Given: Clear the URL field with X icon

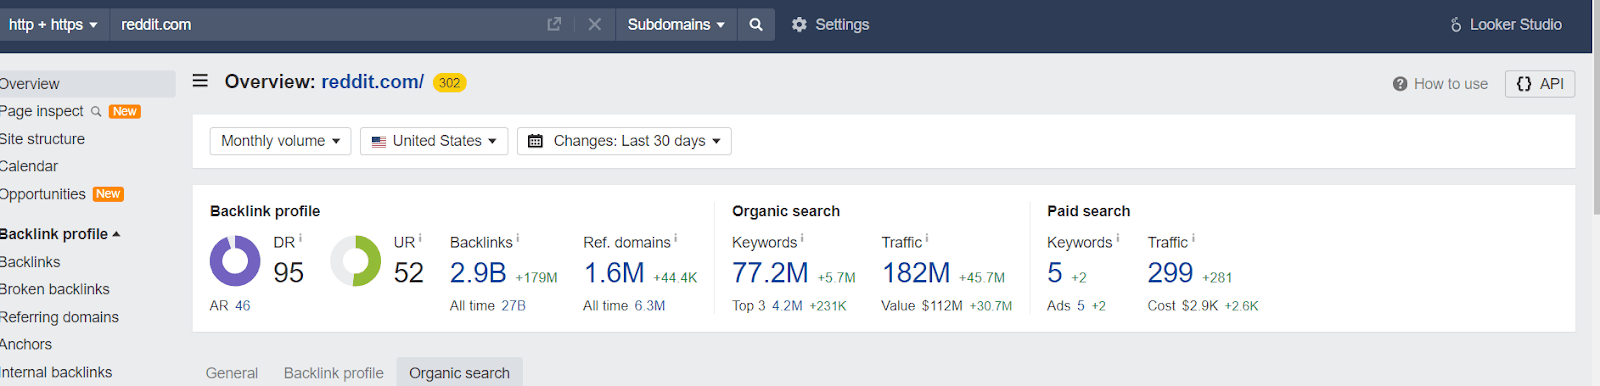Looking at the screenshot, I should tap(595, 24).
